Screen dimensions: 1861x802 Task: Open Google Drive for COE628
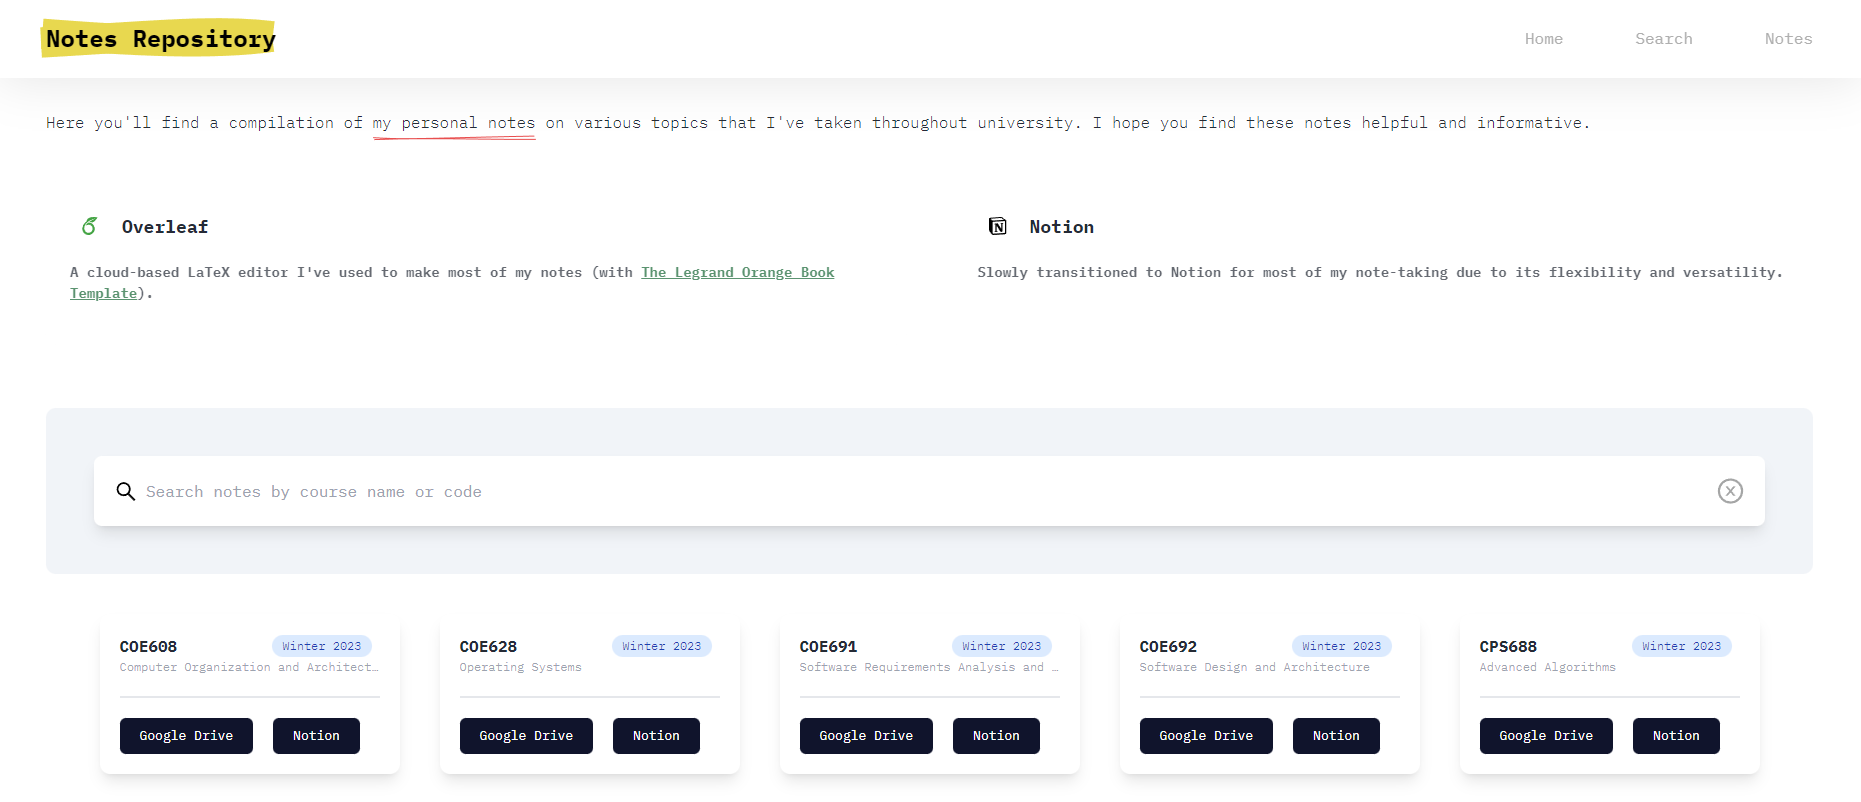pos(526,736)
